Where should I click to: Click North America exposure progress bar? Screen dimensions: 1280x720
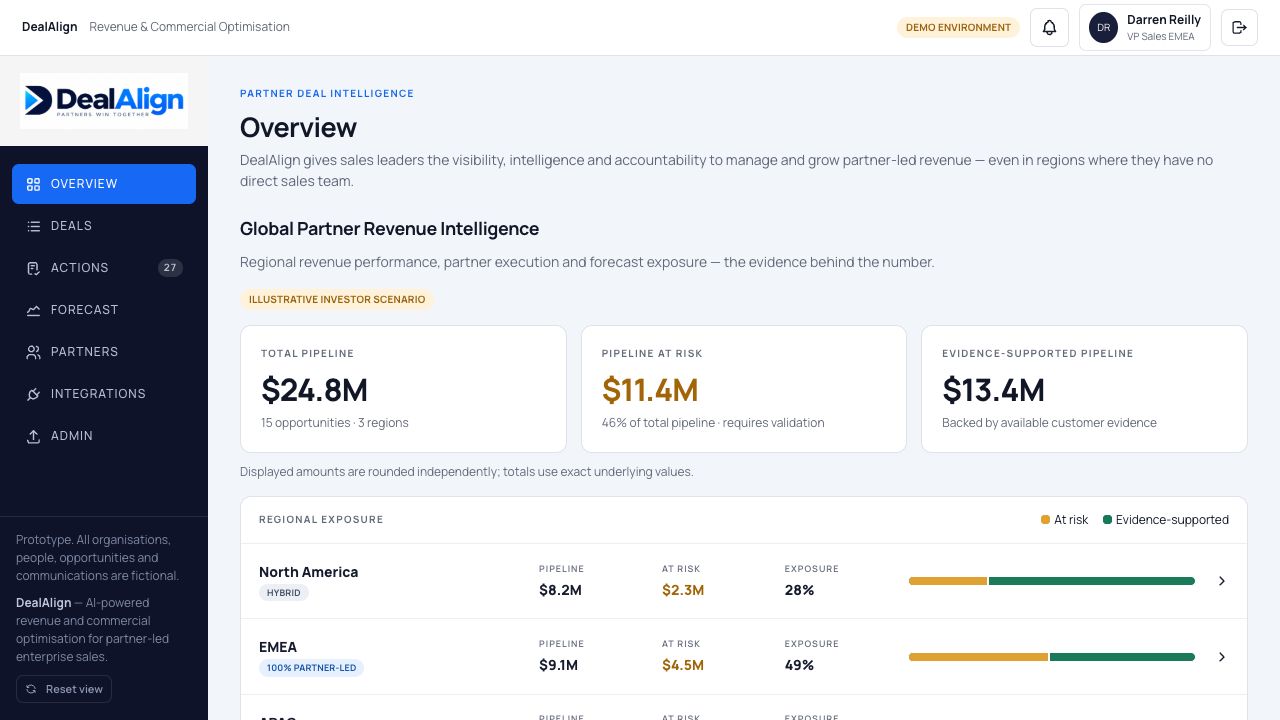click(x=1052, y=581)
